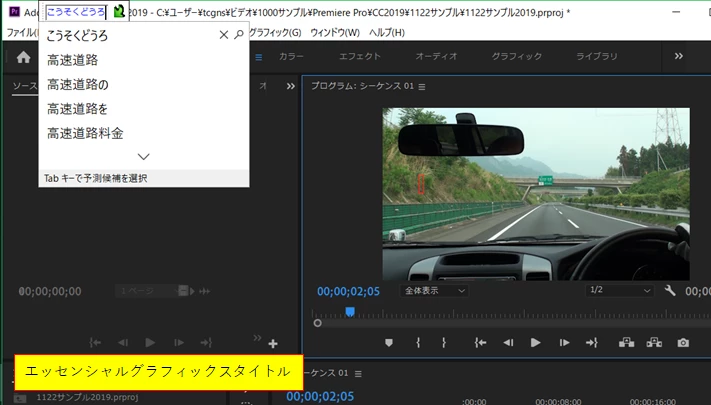This screenshot has height=405, width=711.
Task: Go to In point in Program monitor
Action: tap(480, 343)
